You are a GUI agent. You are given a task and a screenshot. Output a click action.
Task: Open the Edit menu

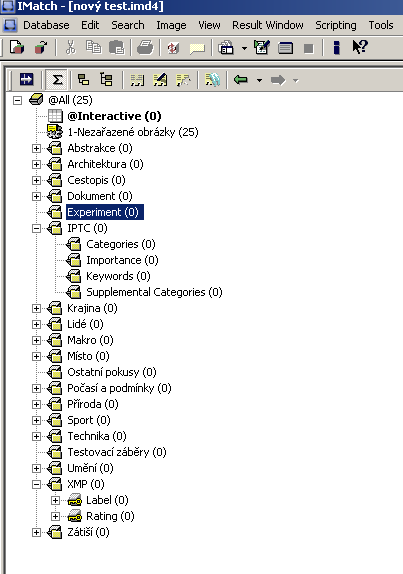click(x=90, y=25)
